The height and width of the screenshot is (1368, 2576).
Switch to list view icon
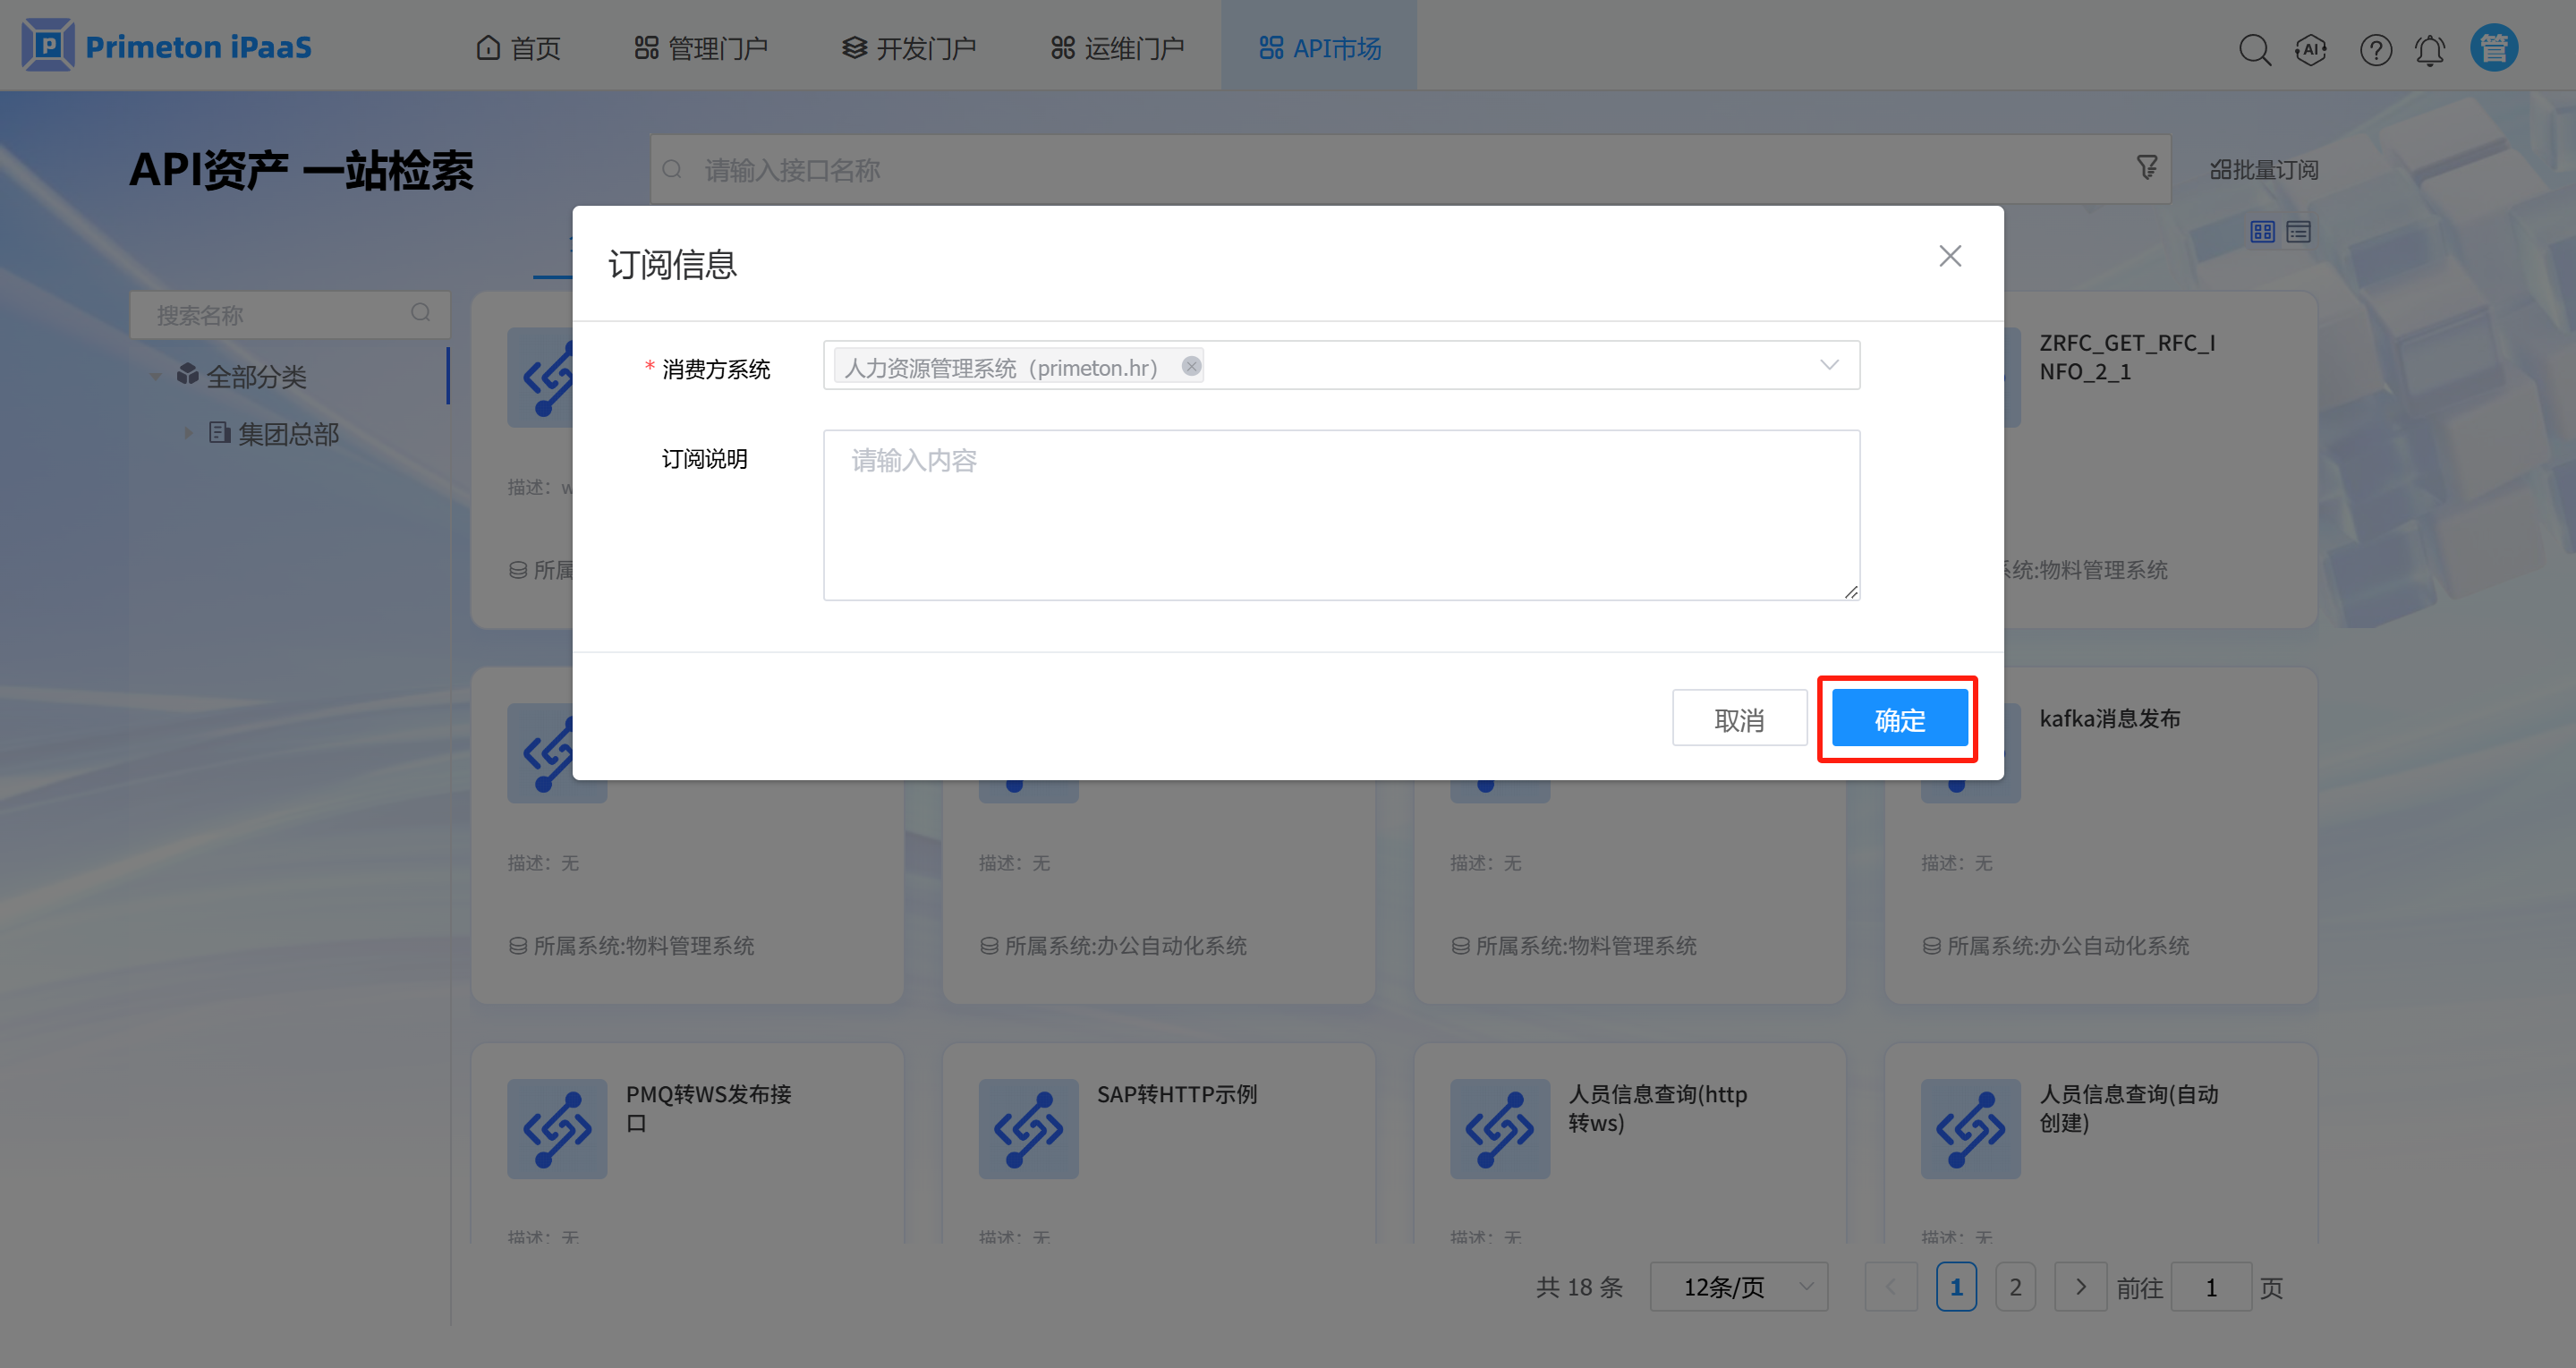tap(2298, 232)
